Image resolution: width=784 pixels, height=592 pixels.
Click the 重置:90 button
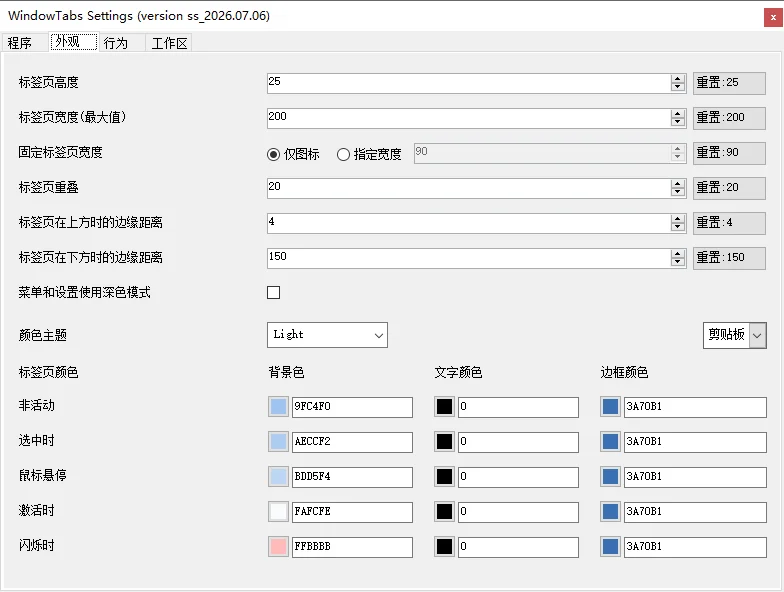click(729, 153)
